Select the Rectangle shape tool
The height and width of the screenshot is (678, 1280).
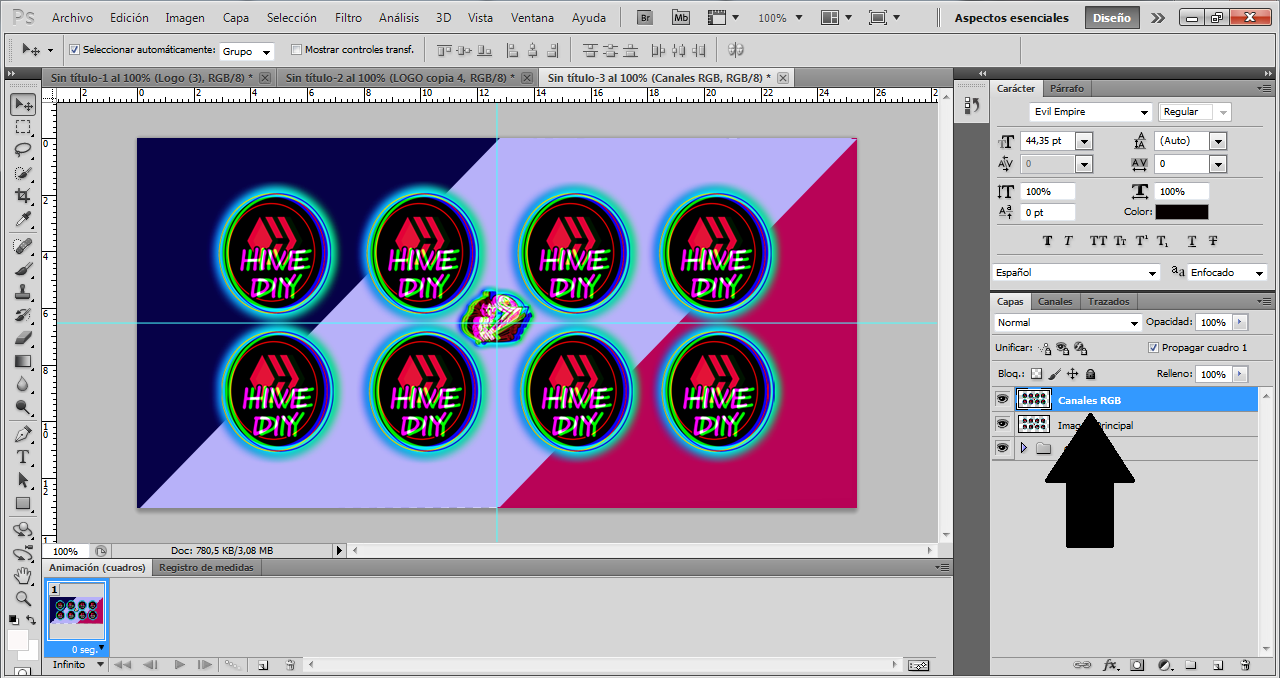[x=23, y=504]
